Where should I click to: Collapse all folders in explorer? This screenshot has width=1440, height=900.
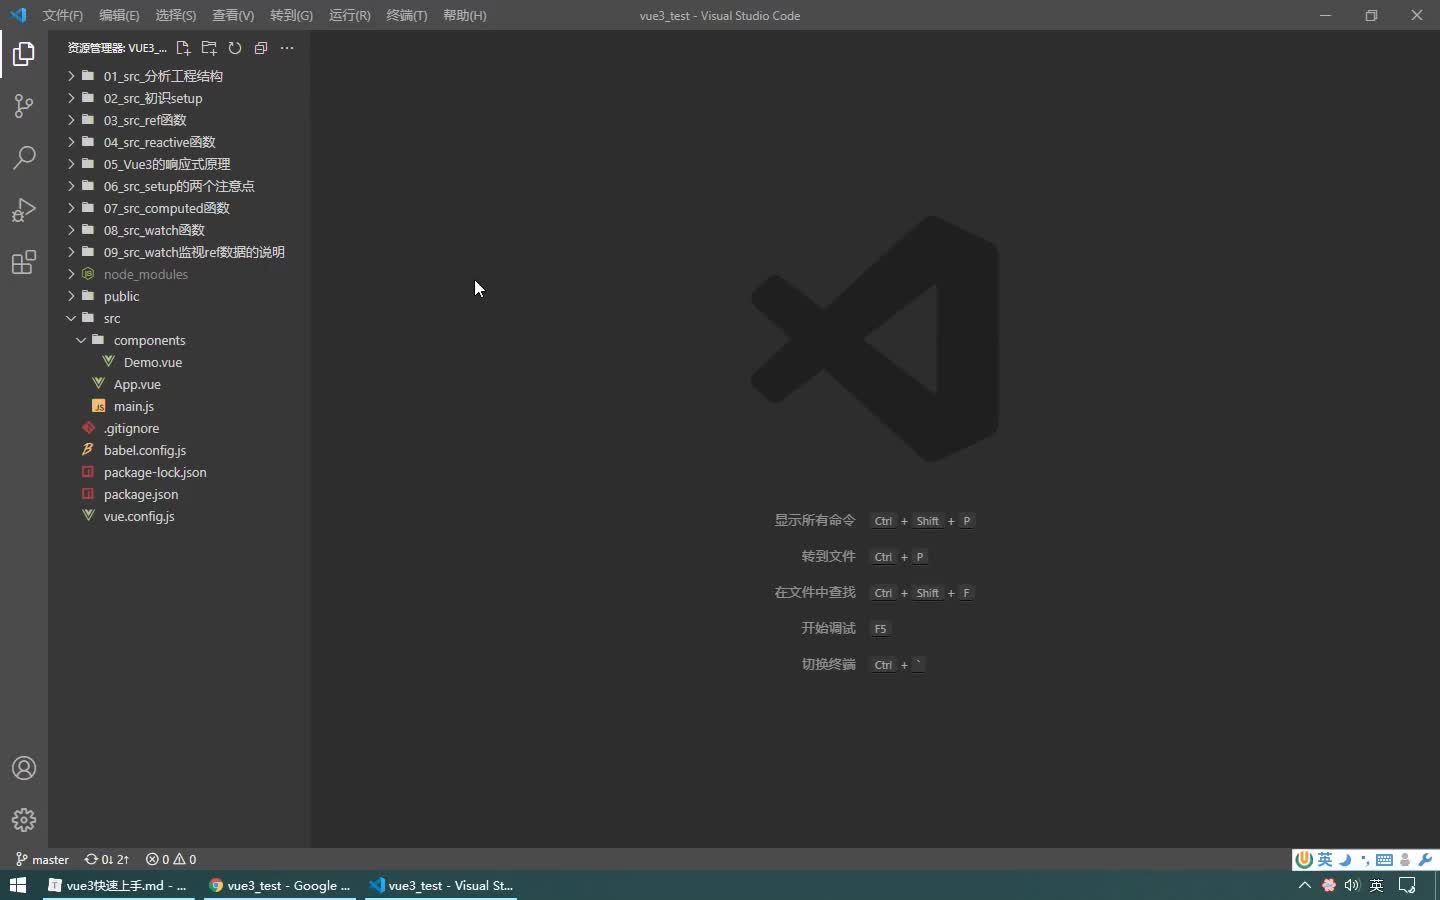[261, 48]
